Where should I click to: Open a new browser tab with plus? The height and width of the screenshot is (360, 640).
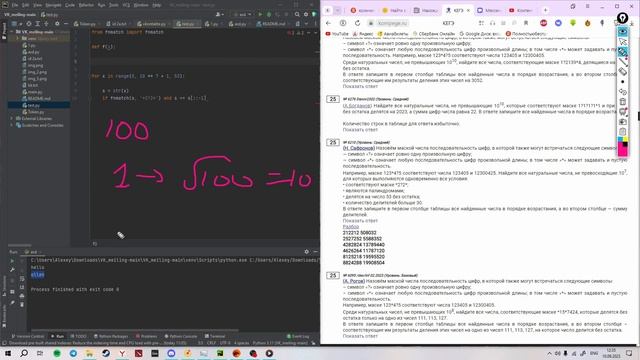pyautogui.click(x=545, y=10)
